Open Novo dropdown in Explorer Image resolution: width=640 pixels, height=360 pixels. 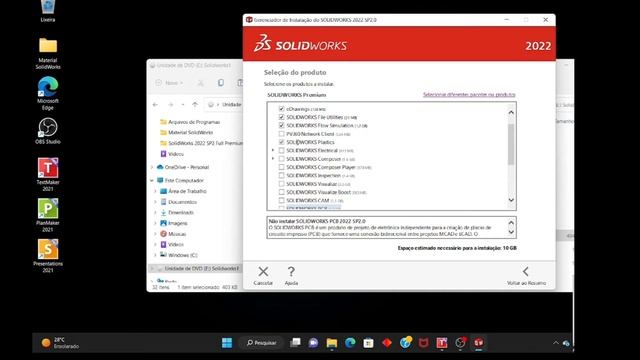pyautogui.click(x=169, y=83)
